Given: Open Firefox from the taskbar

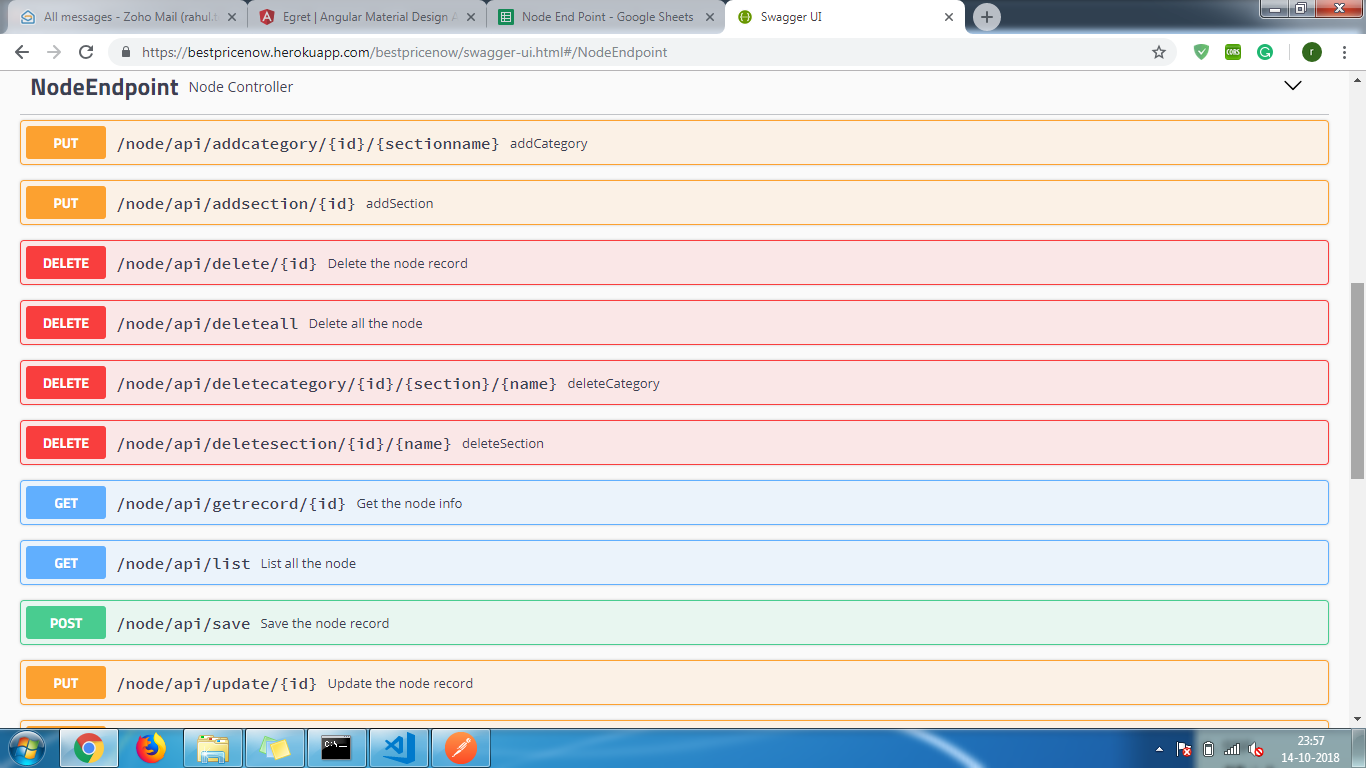Looking at the screenshot, I should (x=151, y=747).
